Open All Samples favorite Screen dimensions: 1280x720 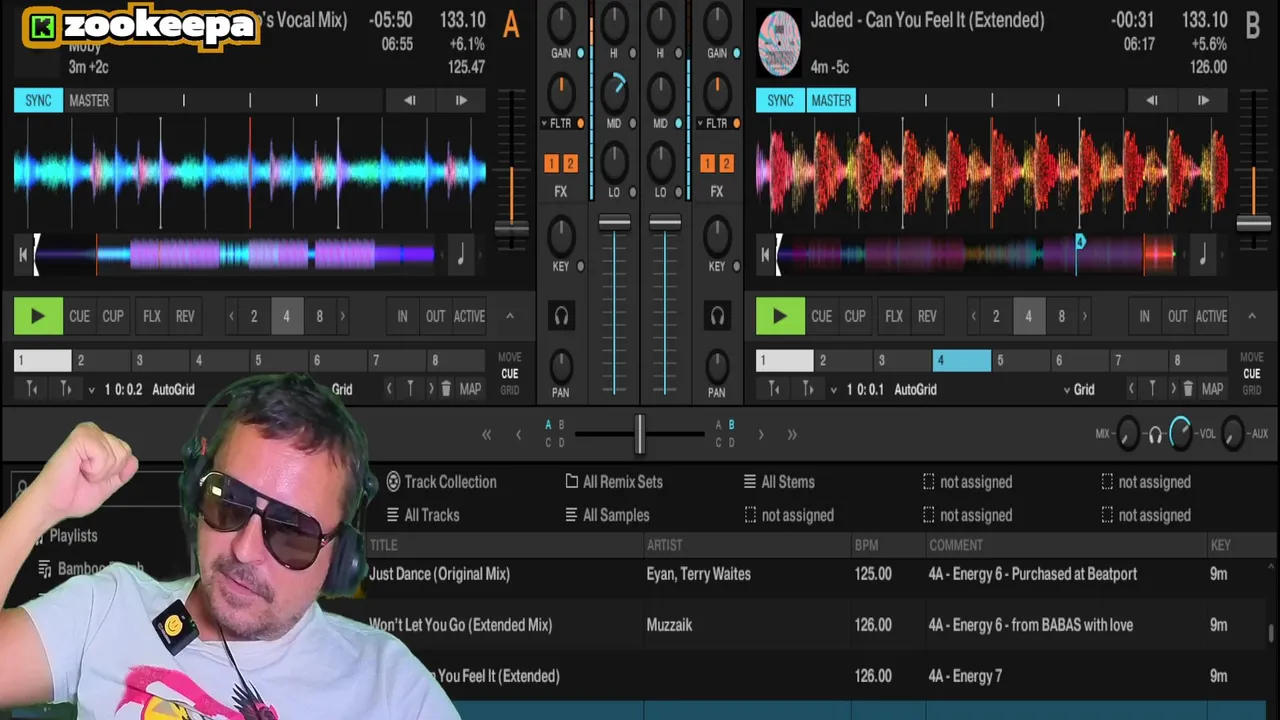607,515
